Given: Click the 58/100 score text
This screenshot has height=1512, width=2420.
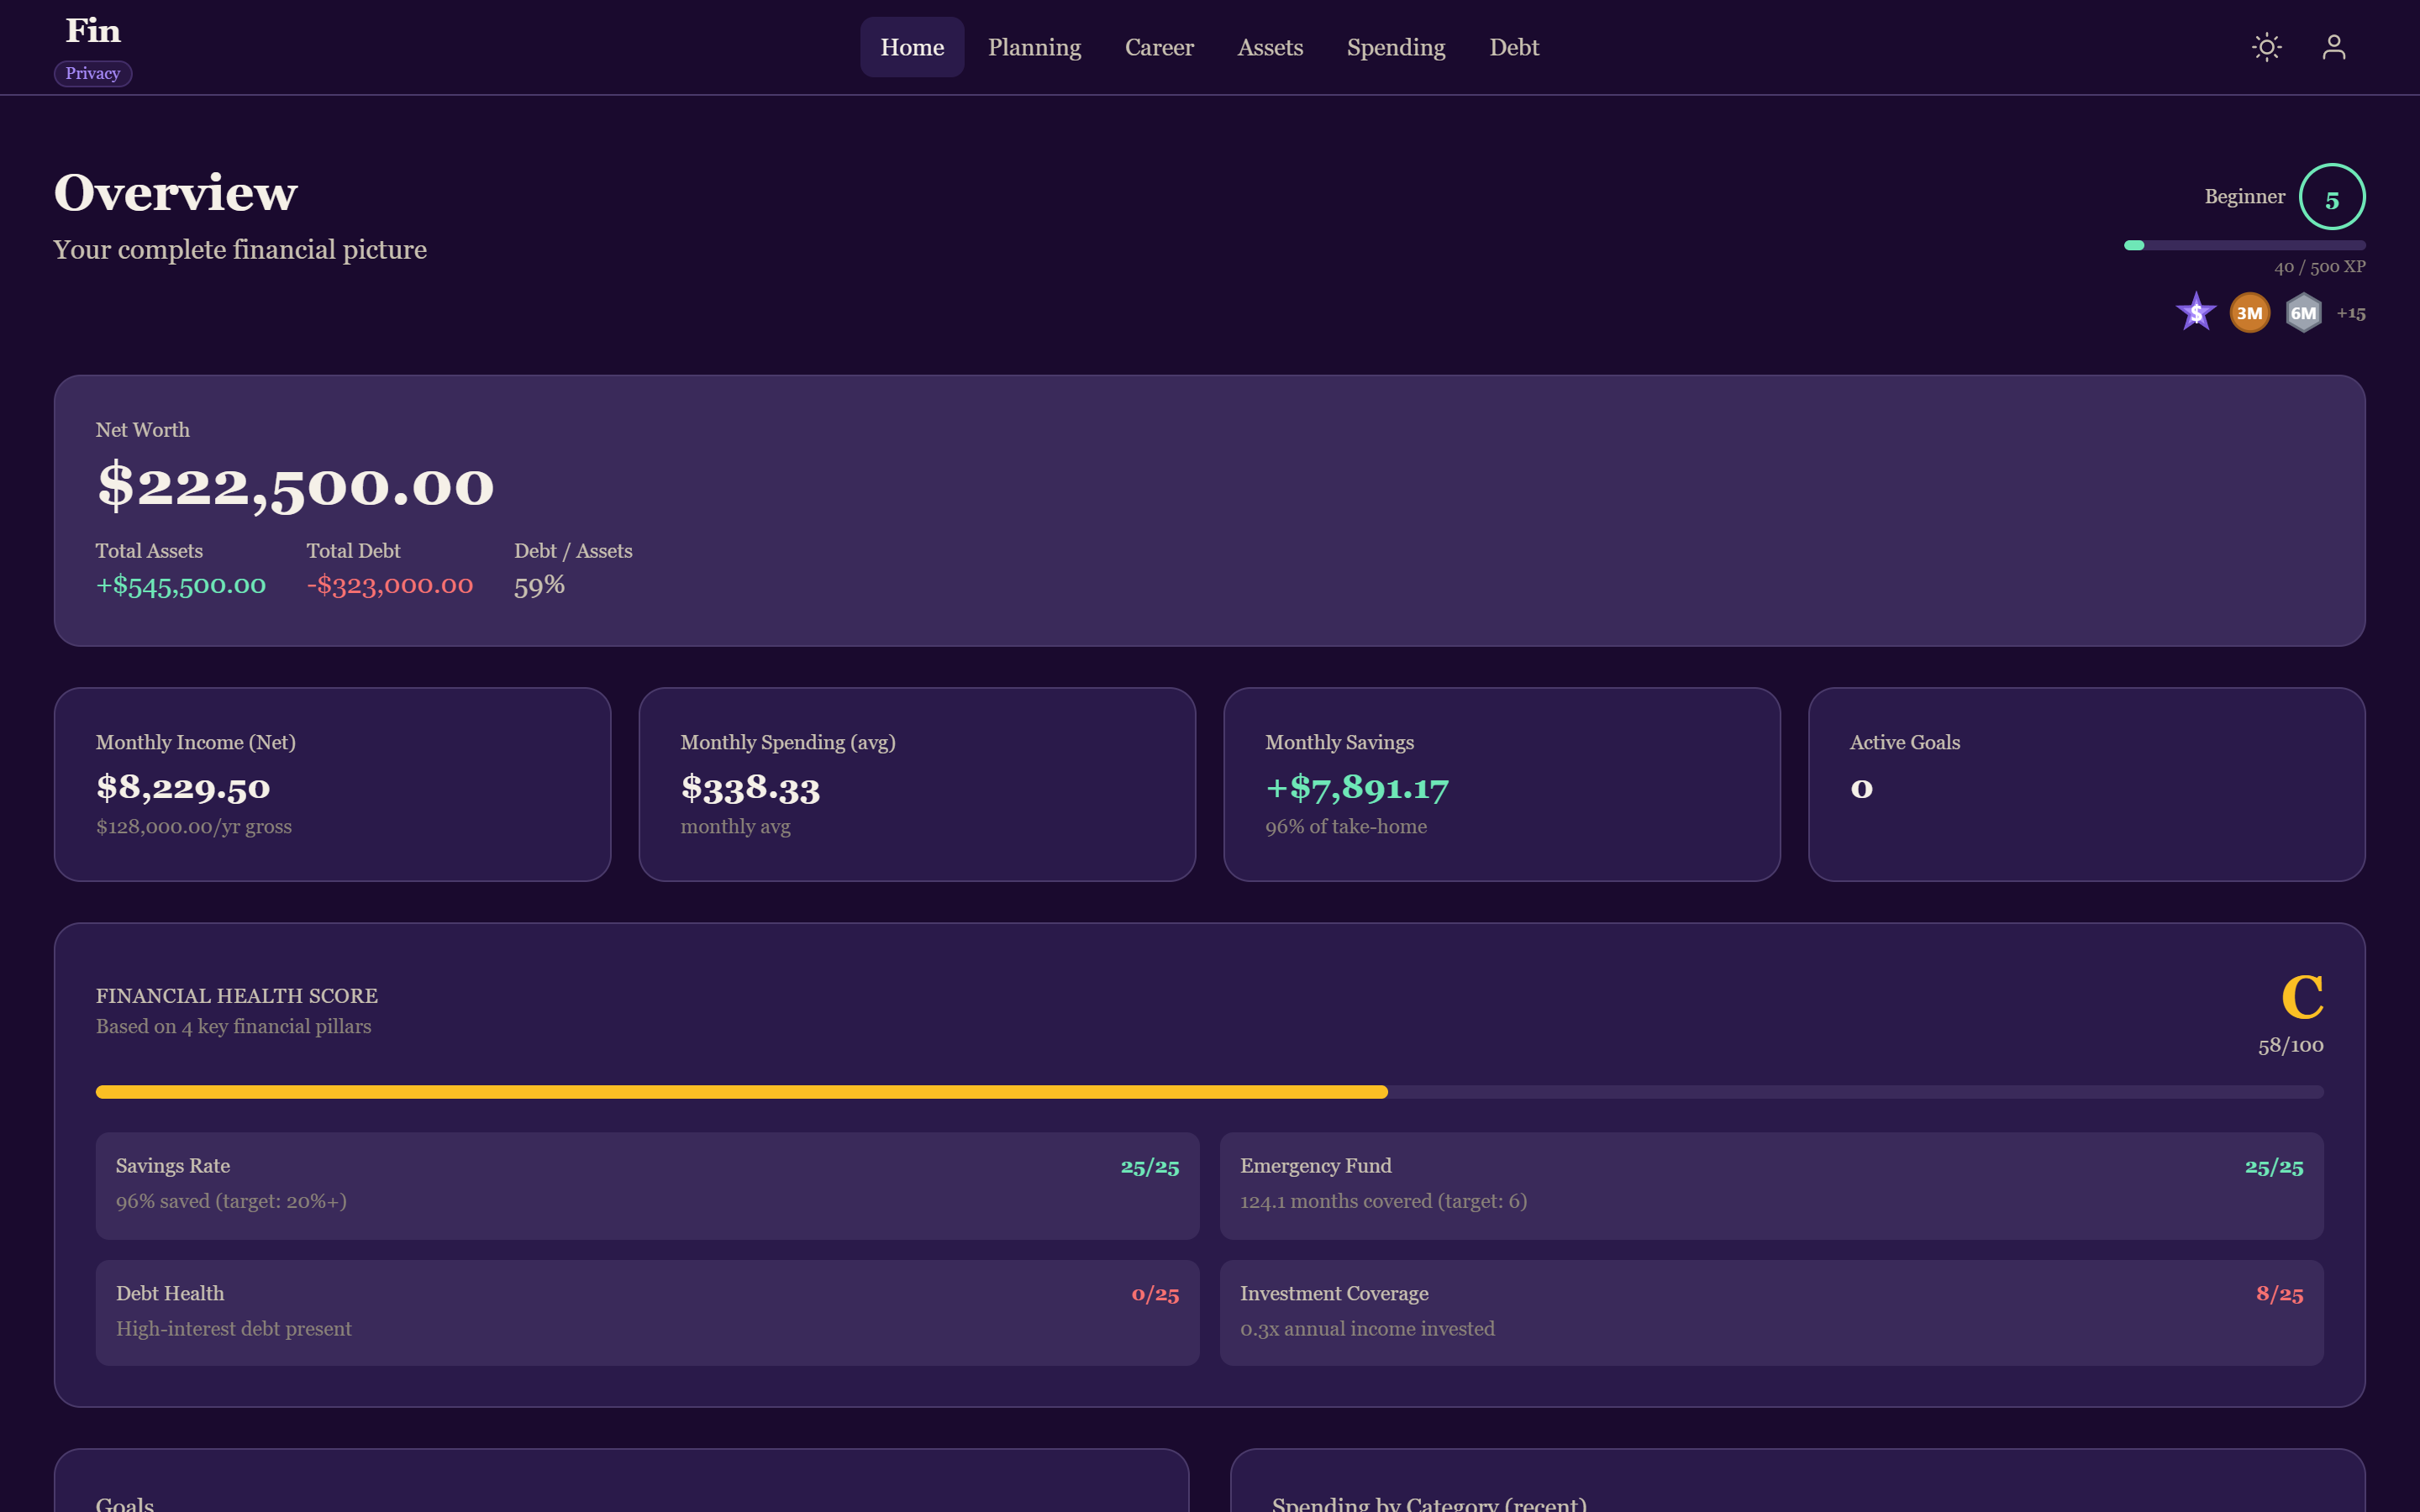Looking at the screenshot, I should pos(2291,1045).
